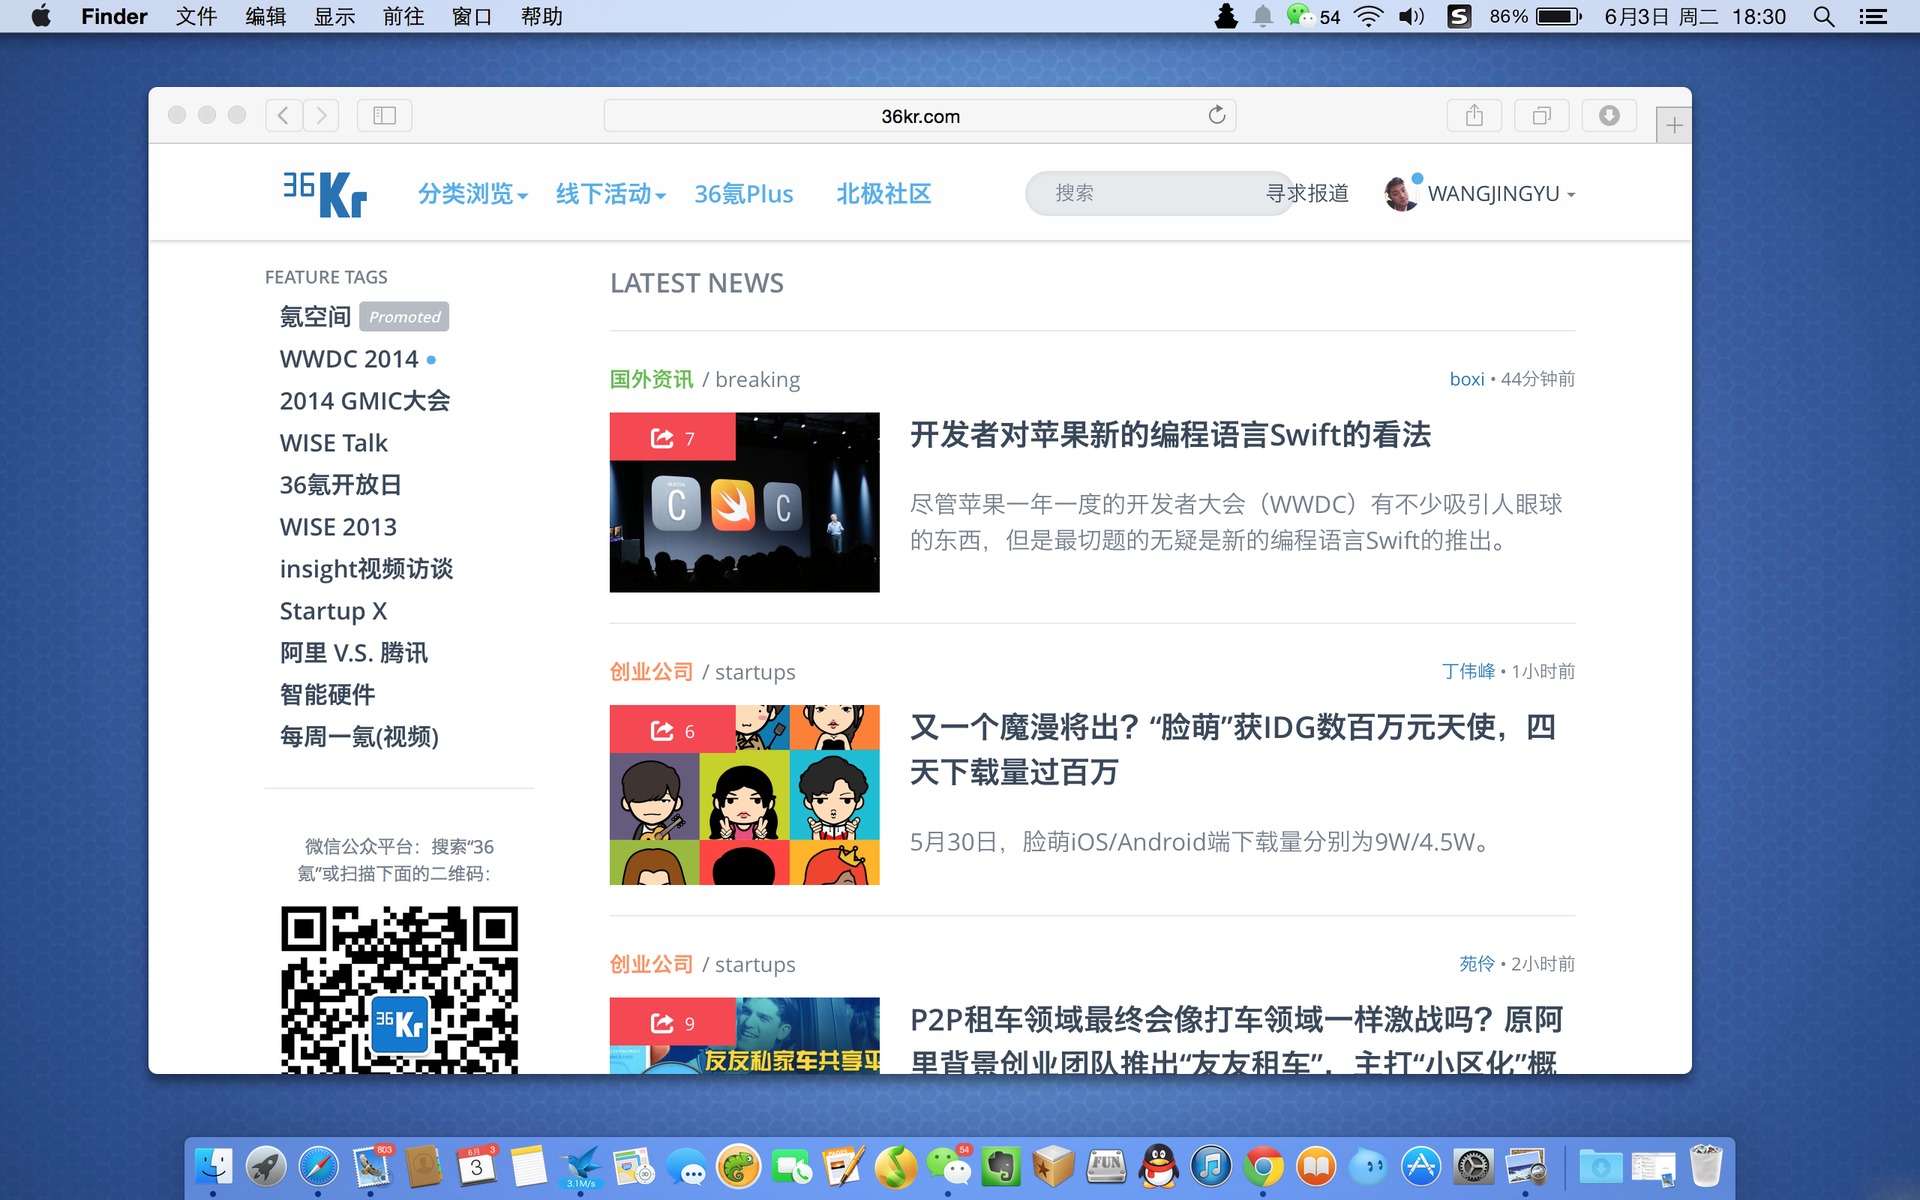The image size is (1920, 1200).
Task: Open the 36氪Plus nav link
Action: (x=744, y=194)
